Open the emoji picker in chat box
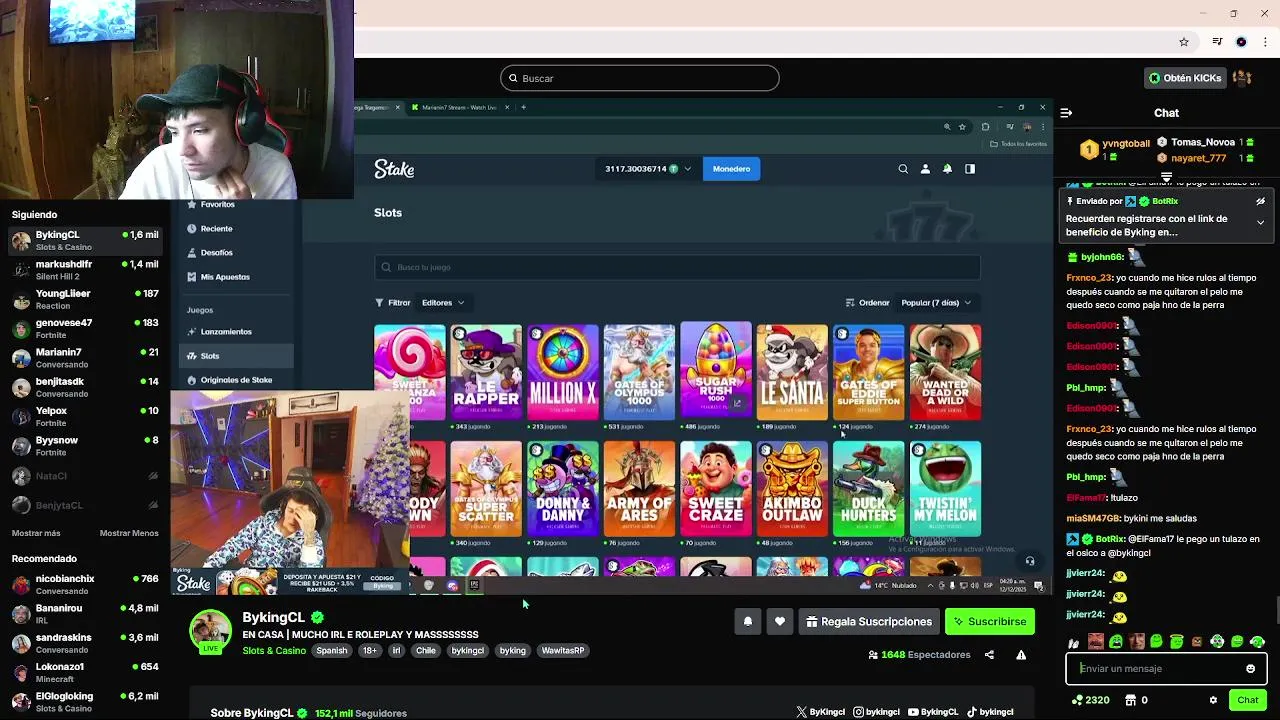Image resolution: width=1280 pixels, height=720 pixels. (1250, 669)
